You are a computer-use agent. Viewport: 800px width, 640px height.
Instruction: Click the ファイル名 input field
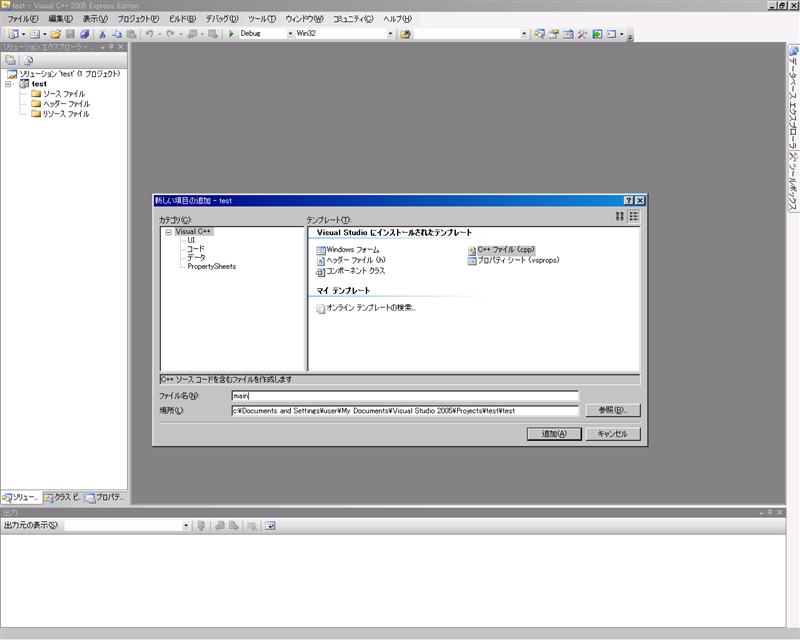click(405, 396)
